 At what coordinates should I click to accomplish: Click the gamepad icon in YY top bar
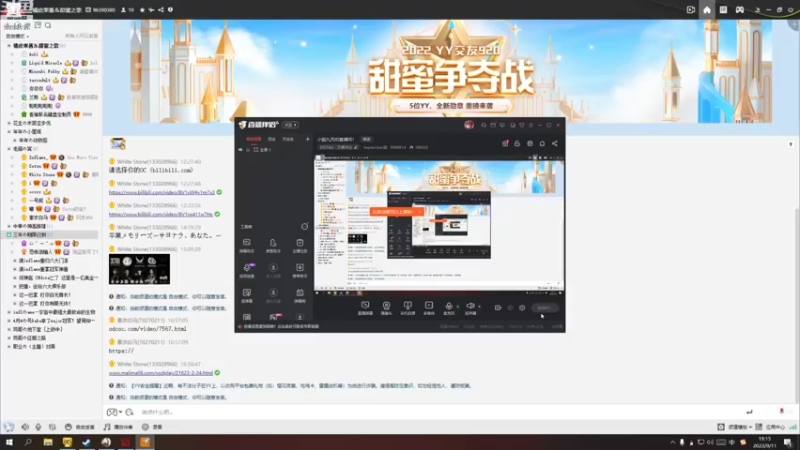[739, 10]
